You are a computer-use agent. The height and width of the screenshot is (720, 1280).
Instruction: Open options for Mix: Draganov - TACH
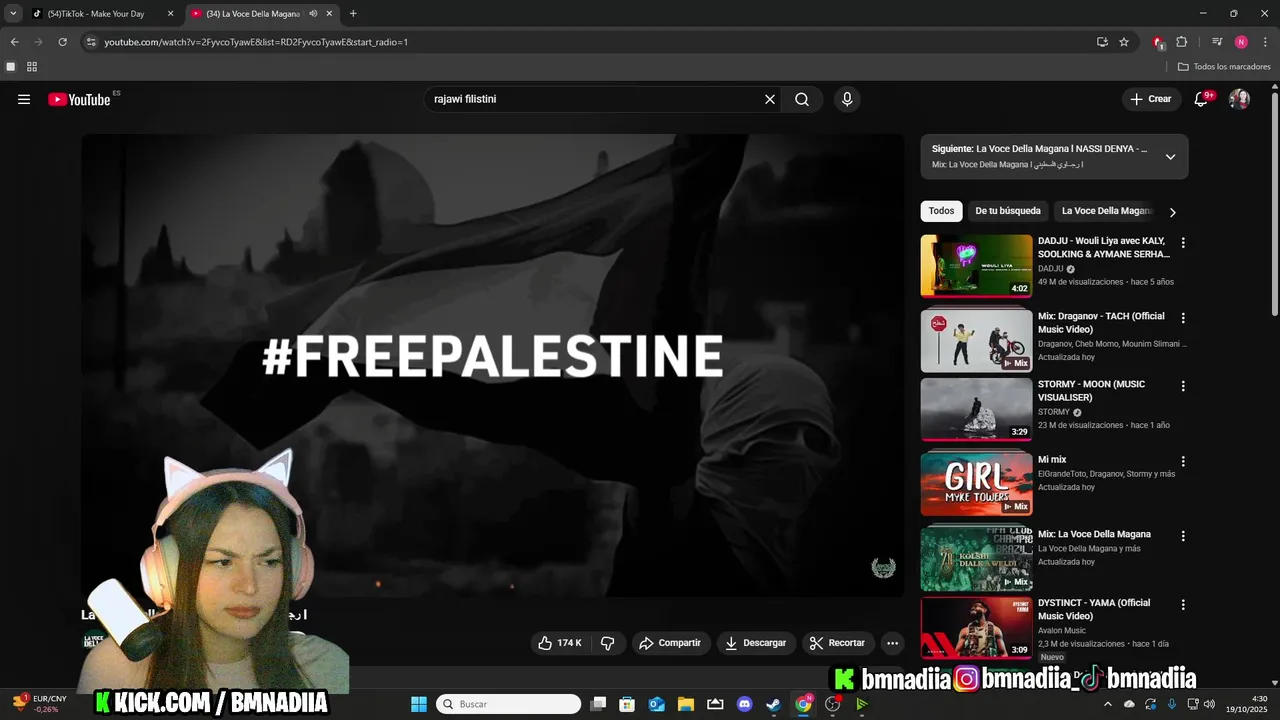(1183, 318)
